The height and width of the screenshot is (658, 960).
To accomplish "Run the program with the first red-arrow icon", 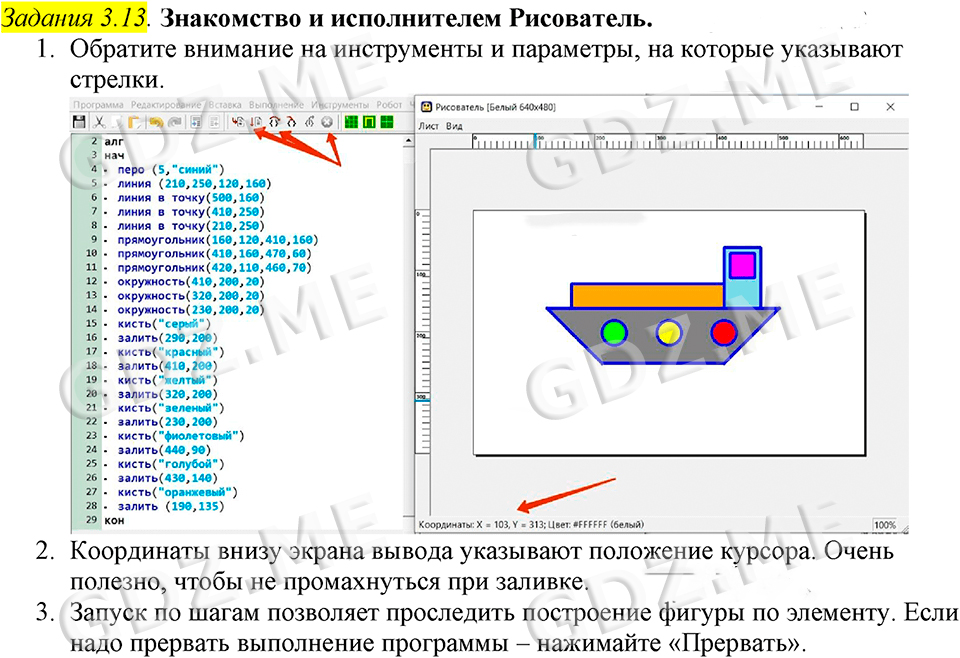I will (x=237, y=121).
